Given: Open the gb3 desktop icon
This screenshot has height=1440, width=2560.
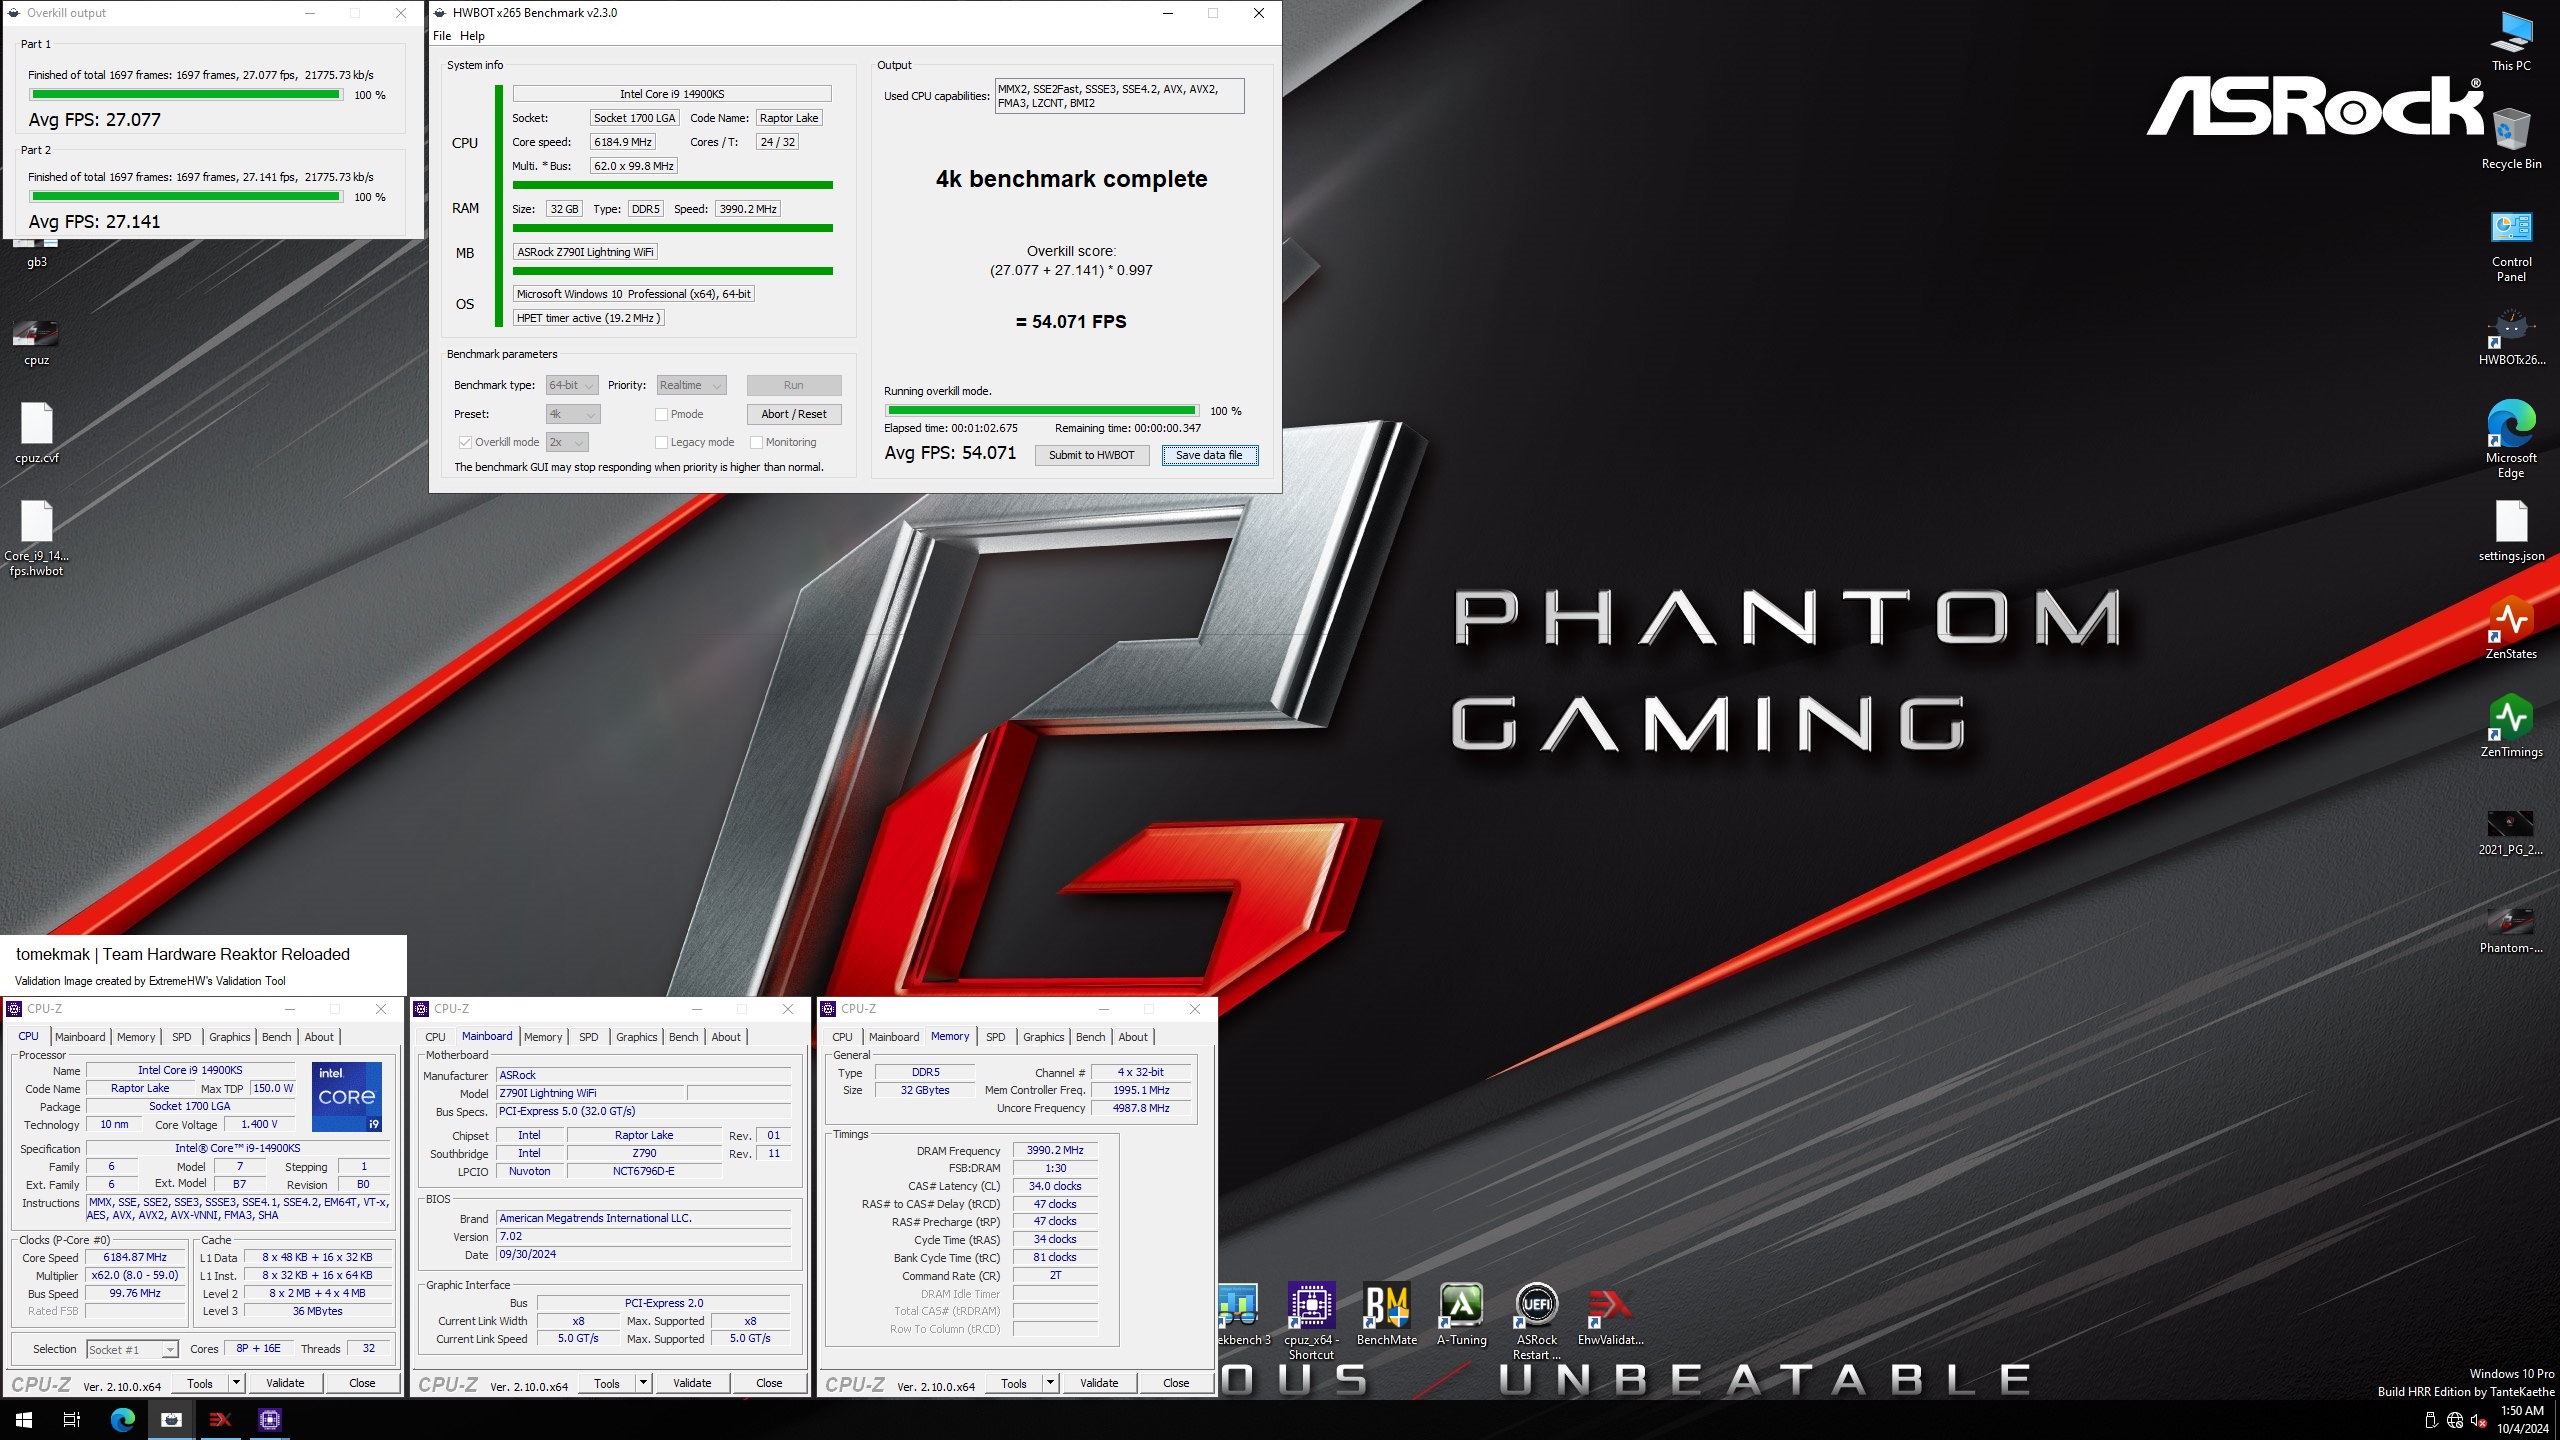Looking at the screenshot, I should point(36,255).
